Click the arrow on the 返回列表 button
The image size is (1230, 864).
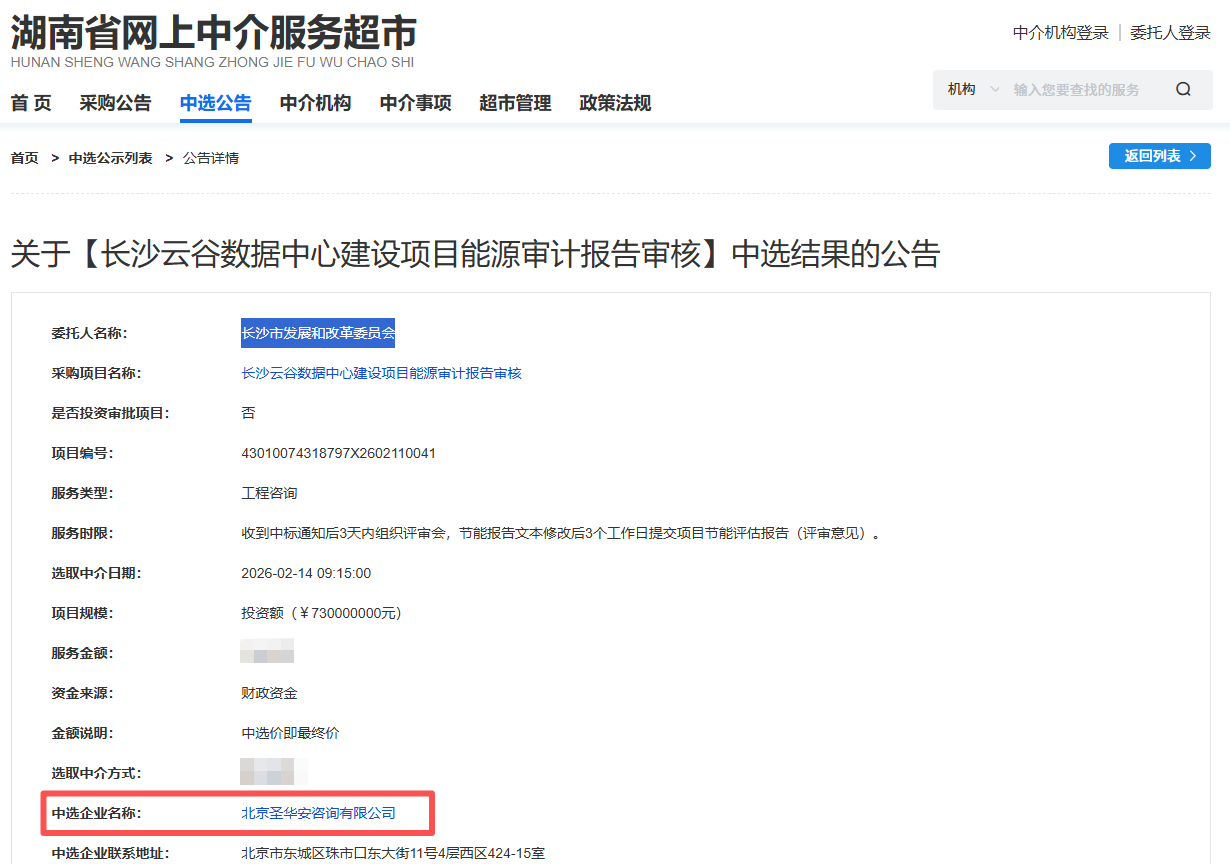click(1190, 156)
